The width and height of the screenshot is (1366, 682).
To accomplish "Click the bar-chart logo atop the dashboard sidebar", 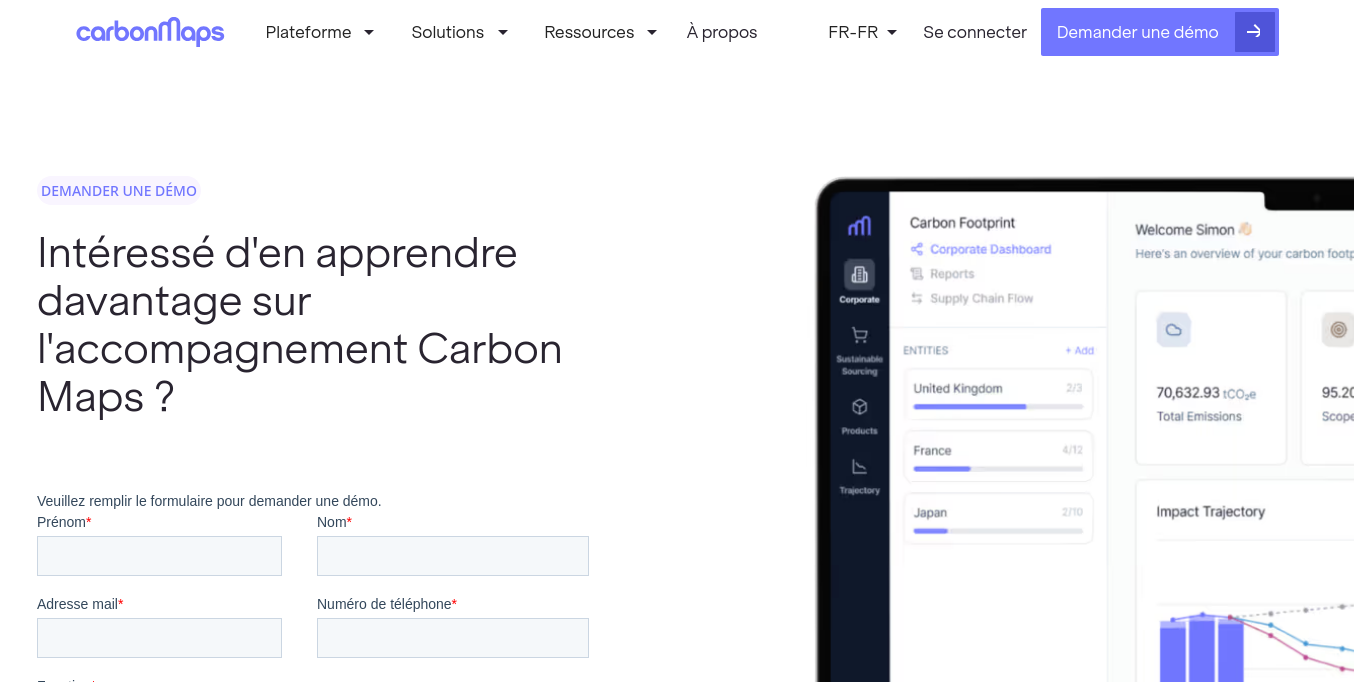I will coord(859,226).
